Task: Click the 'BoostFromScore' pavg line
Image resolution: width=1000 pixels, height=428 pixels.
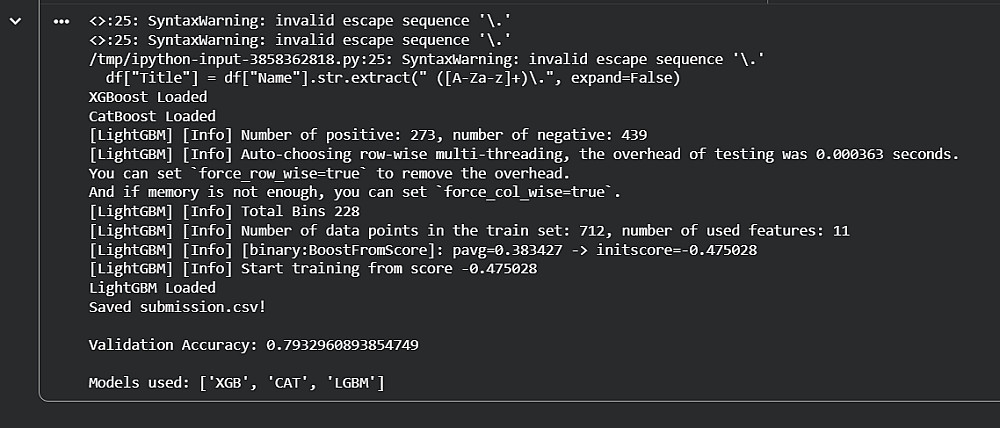Action: 420,249
